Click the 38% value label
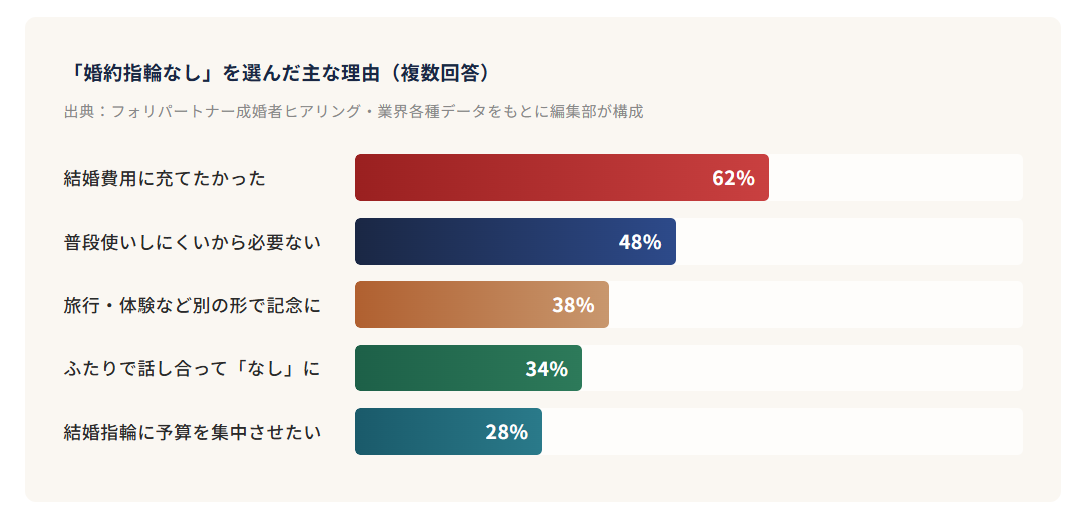This screenshot has width=1067, height=532. (x=573, y=305)
